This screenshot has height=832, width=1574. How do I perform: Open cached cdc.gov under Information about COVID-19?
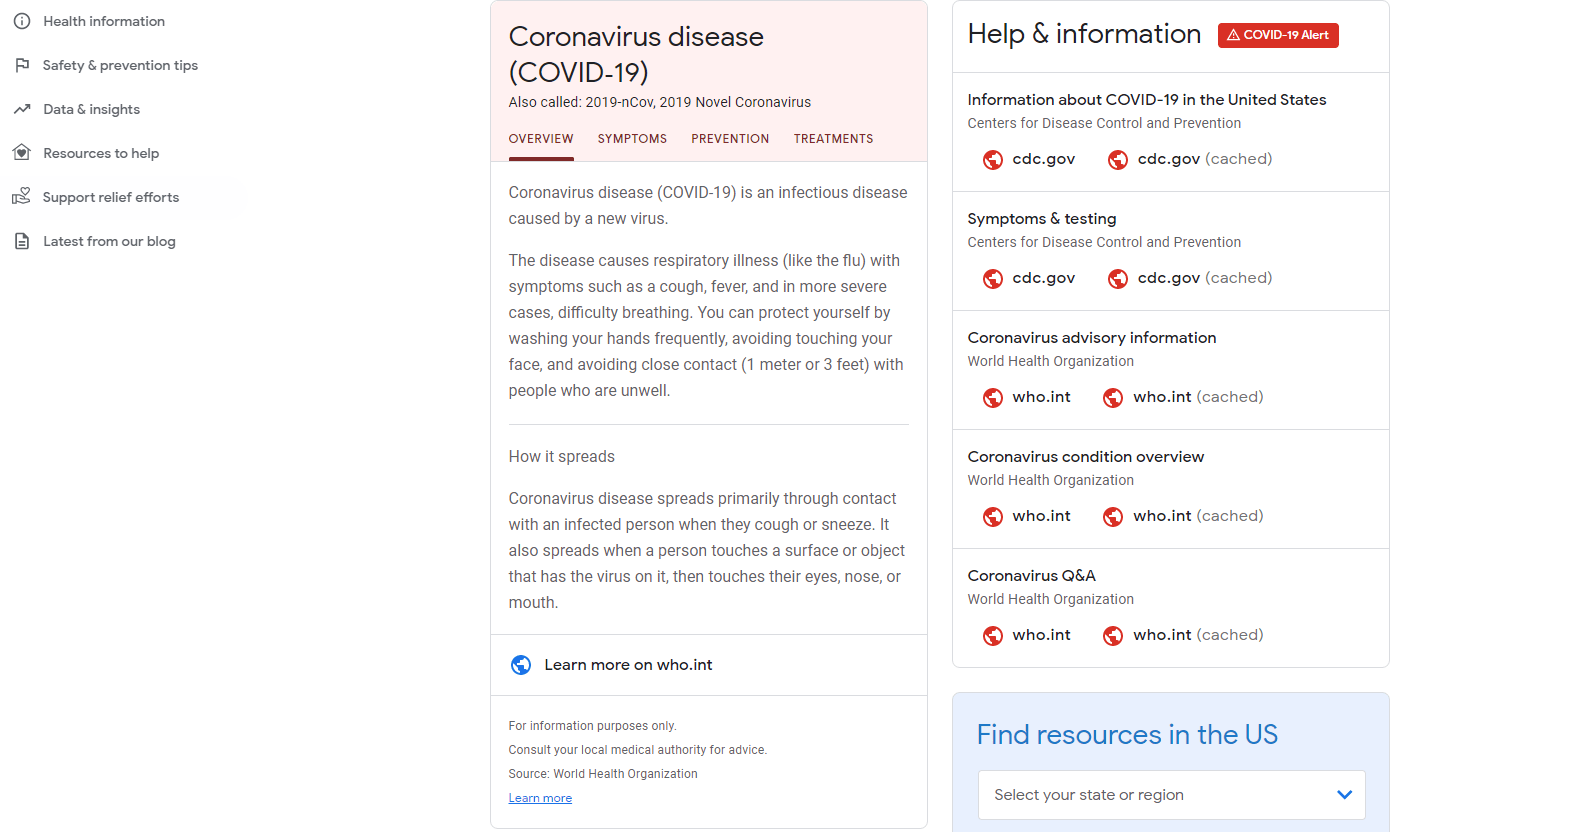[1204, 159]
